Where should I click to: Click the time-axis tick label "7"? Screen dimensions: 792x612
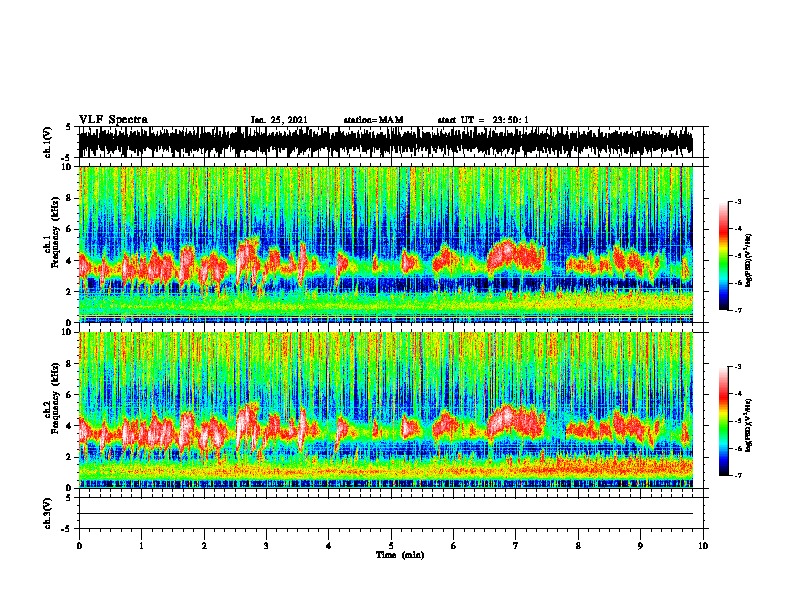[x=516, y=546]
